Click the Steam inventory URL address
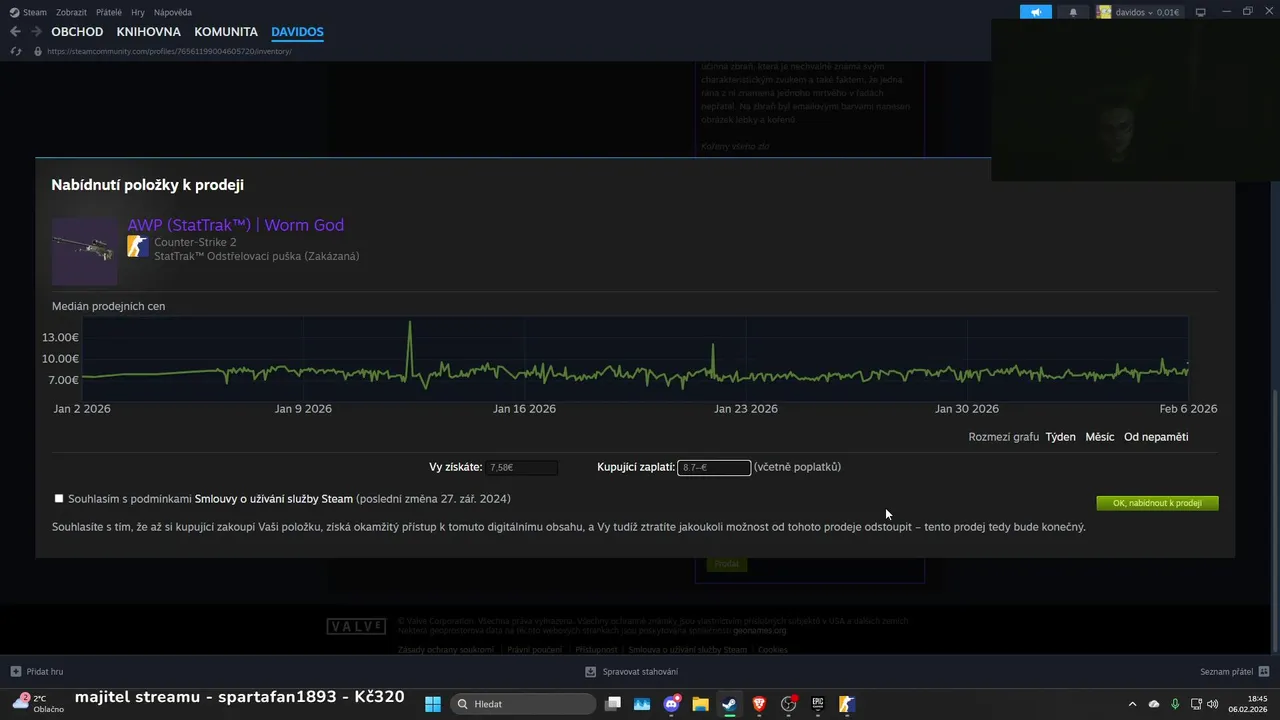1280x720 pixels. pyautogui.click(x=169, y=51)
